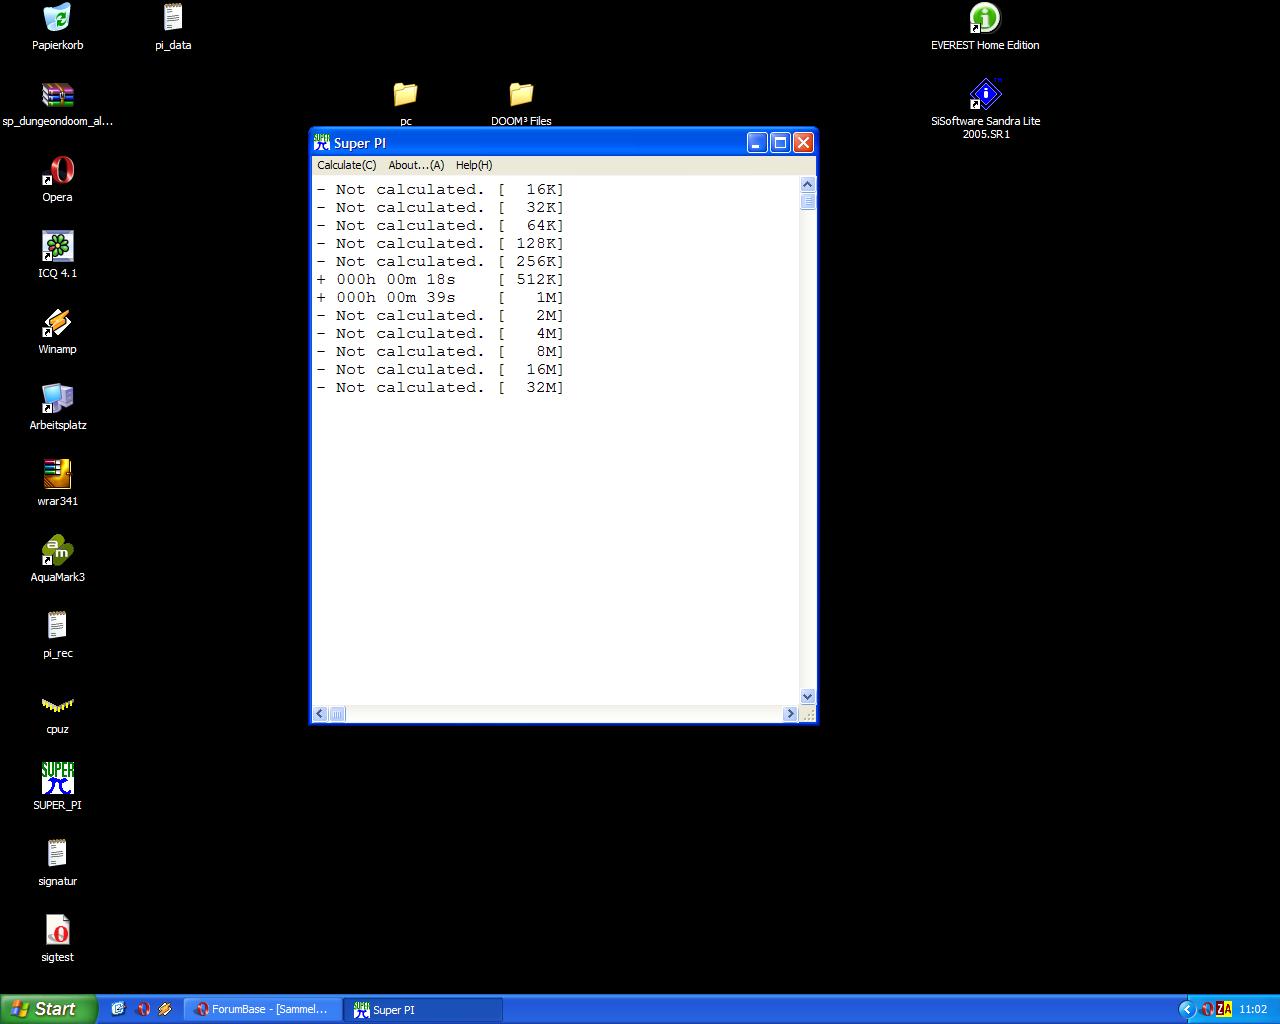Click Show Desktop quick launch icon
Image resolution: width=1280 pixels, height=1024 pixels.
118,1009
